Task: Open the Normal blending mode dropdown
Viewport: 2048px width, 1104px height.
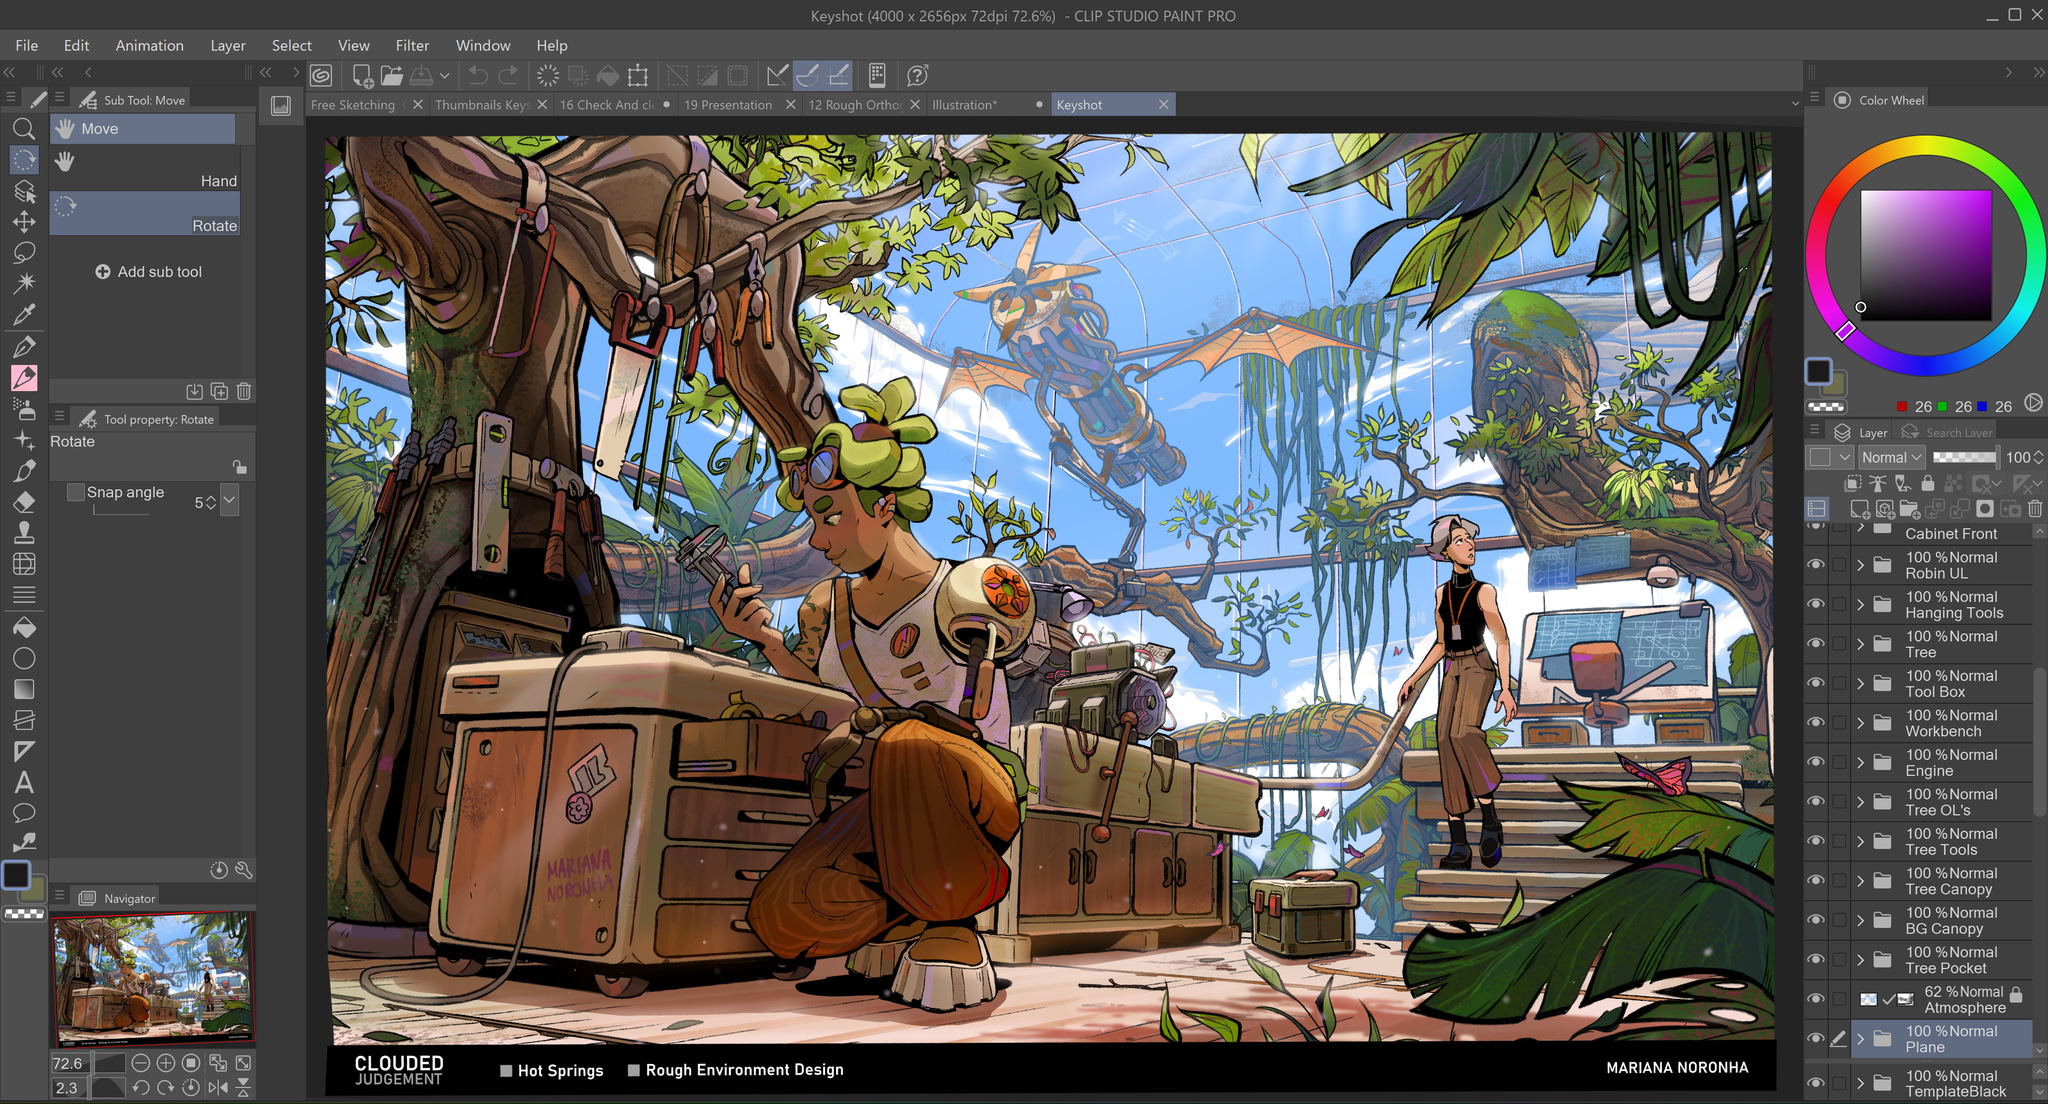Action: pos(1891,457)
